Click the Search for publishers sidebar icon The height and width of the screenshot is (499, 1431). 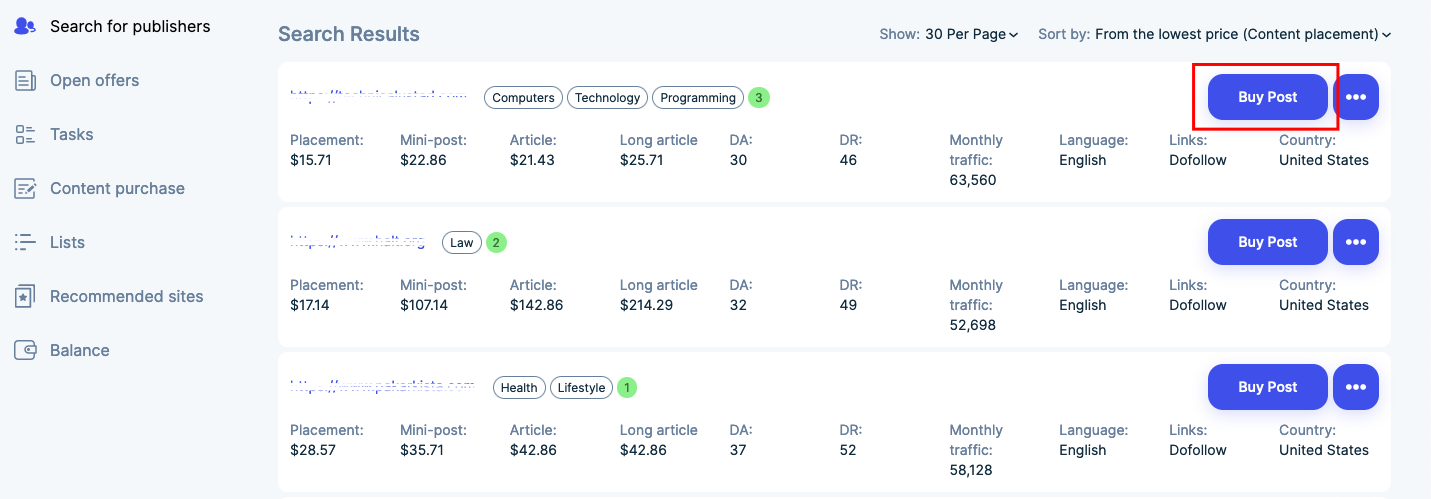pyautogui.click(x=25, y=26)
